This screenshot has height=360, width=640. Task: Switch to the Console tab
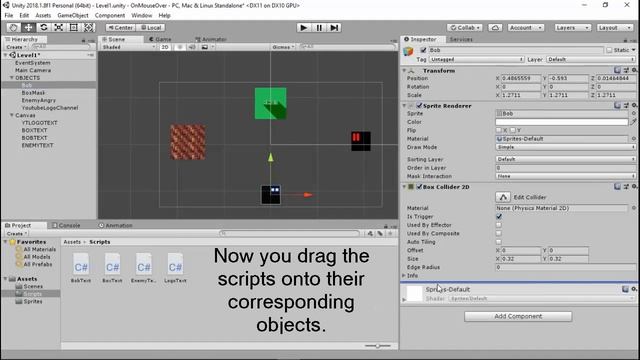(x=66, y=225)
